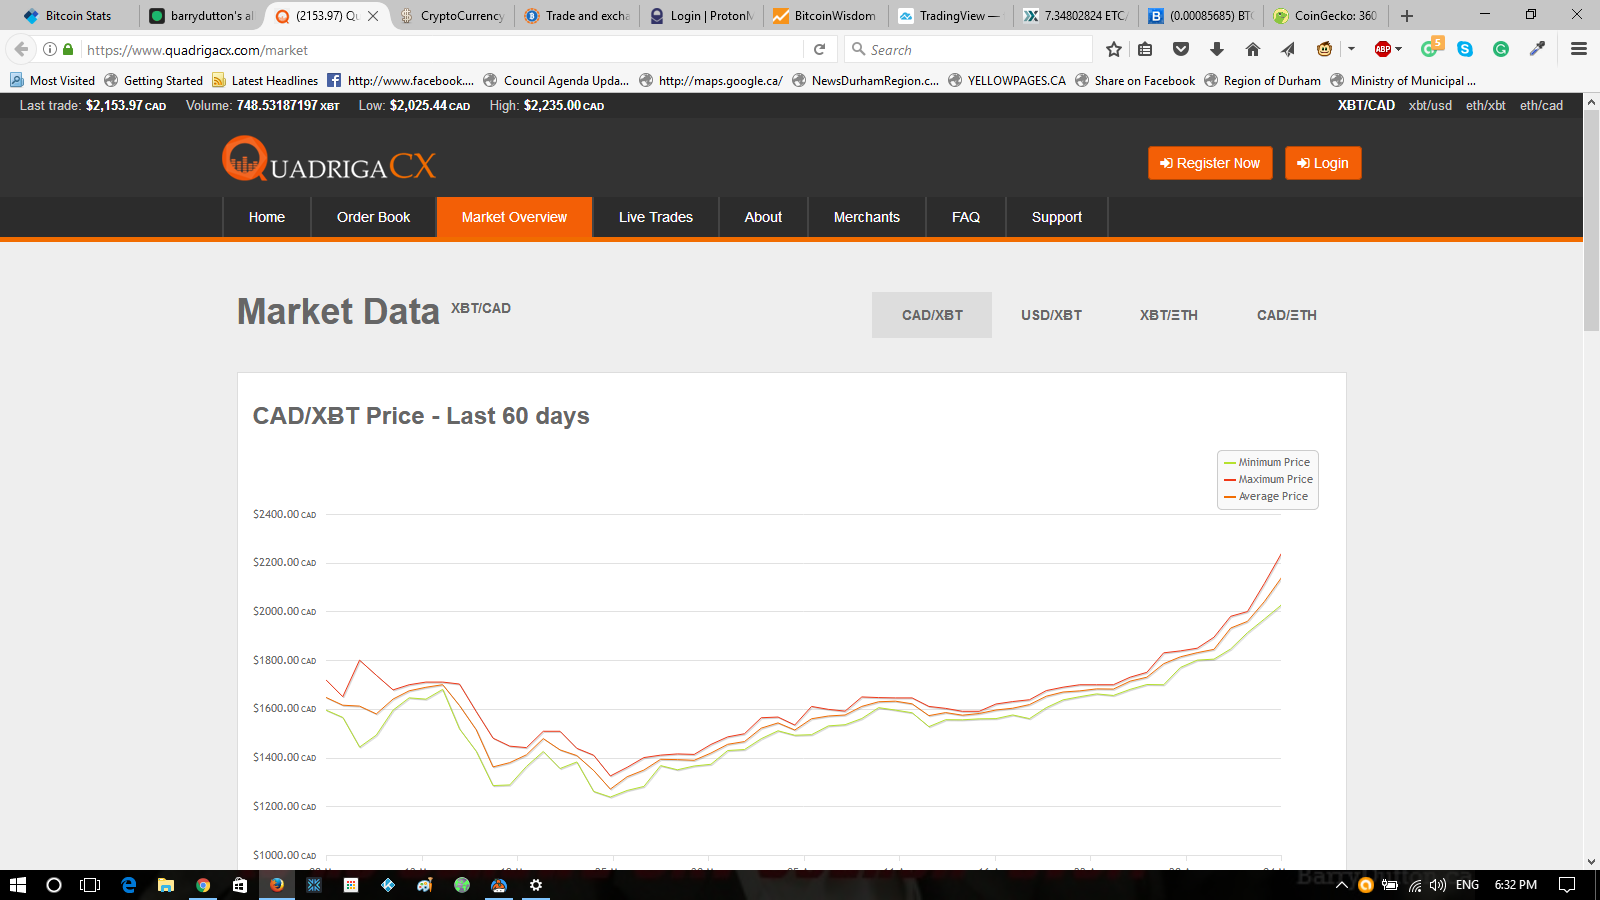The image size is (1600, 900).
Task: Click the QuadrigaCX logo
Action: click(x=329, y=160)
